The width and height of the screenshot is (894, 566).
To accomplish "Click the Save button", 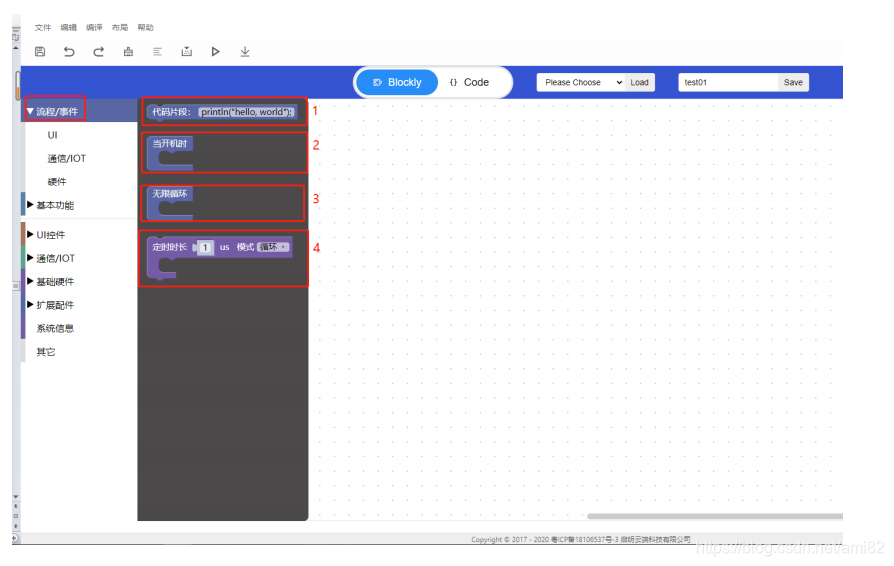I will click(x=793, y=82).
